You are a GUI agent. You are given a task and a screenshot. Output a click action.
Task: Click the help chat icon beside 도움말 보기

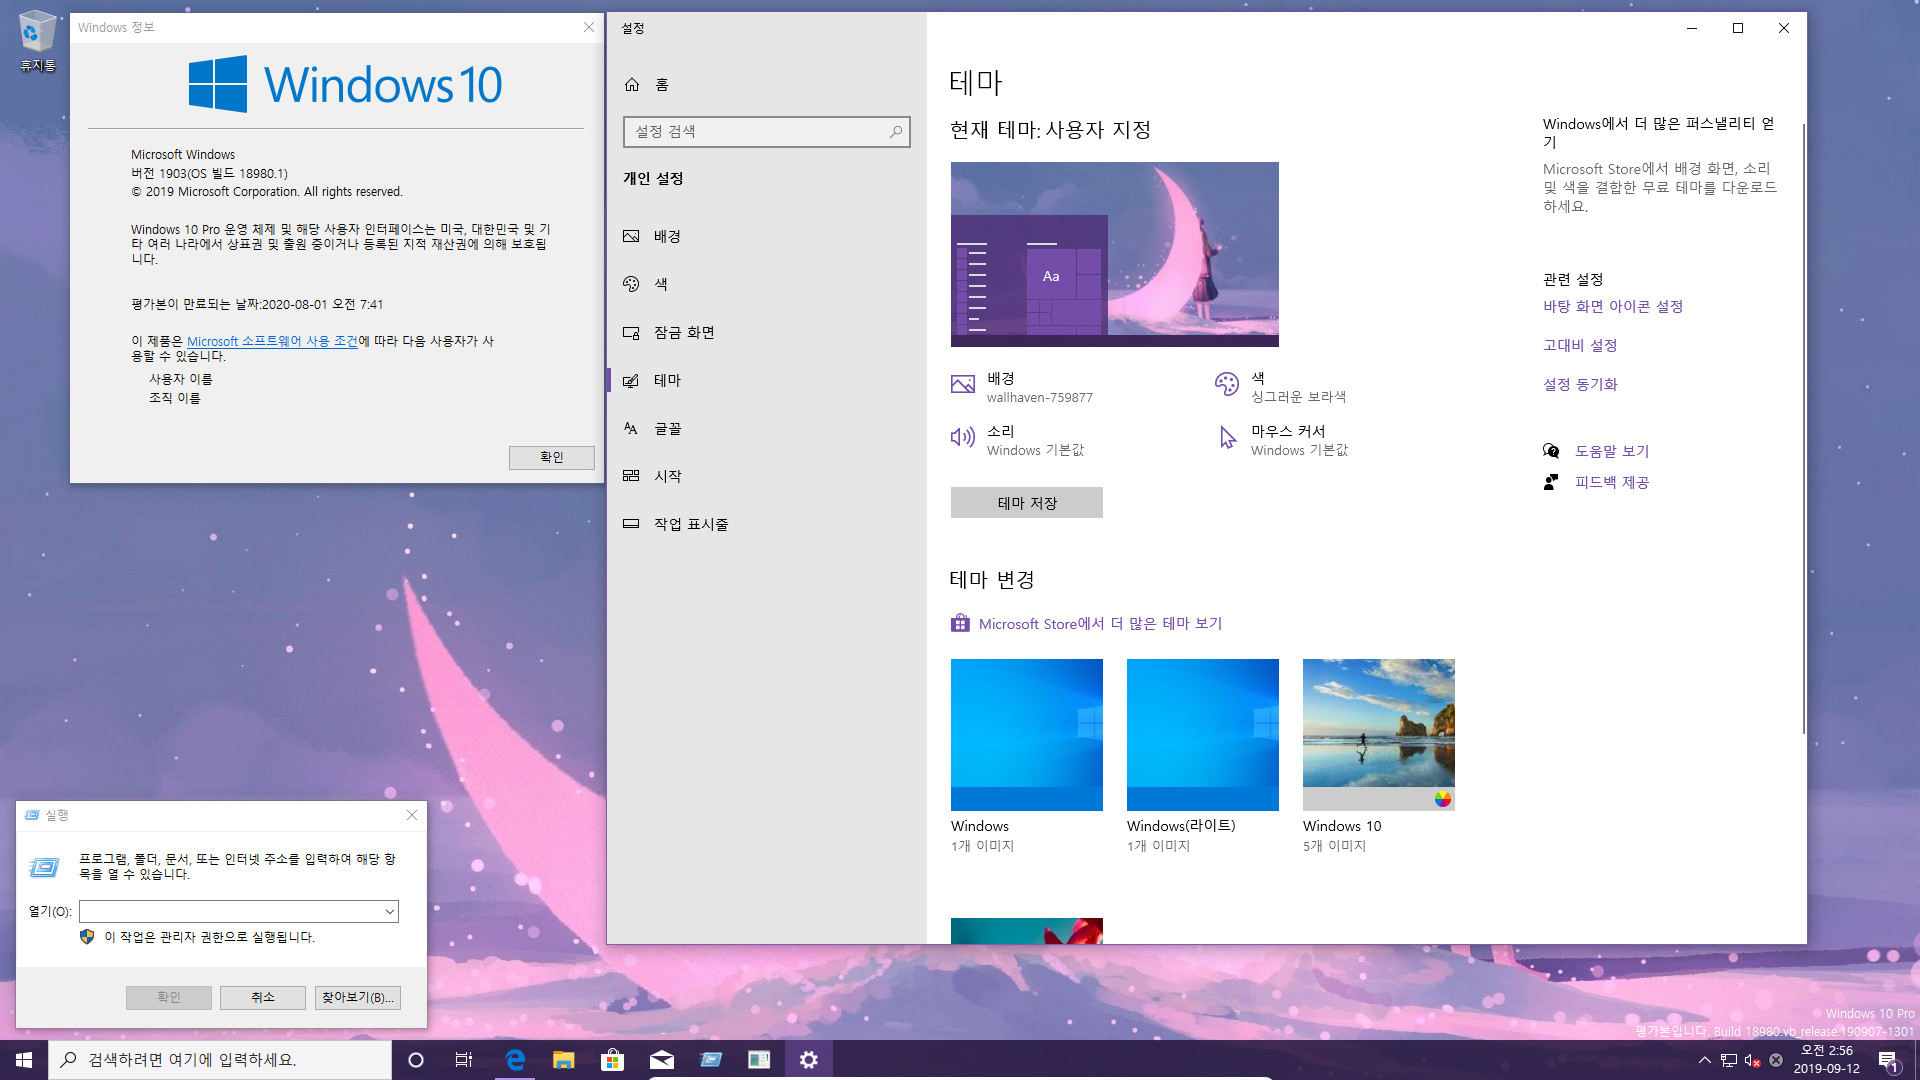1551,451
